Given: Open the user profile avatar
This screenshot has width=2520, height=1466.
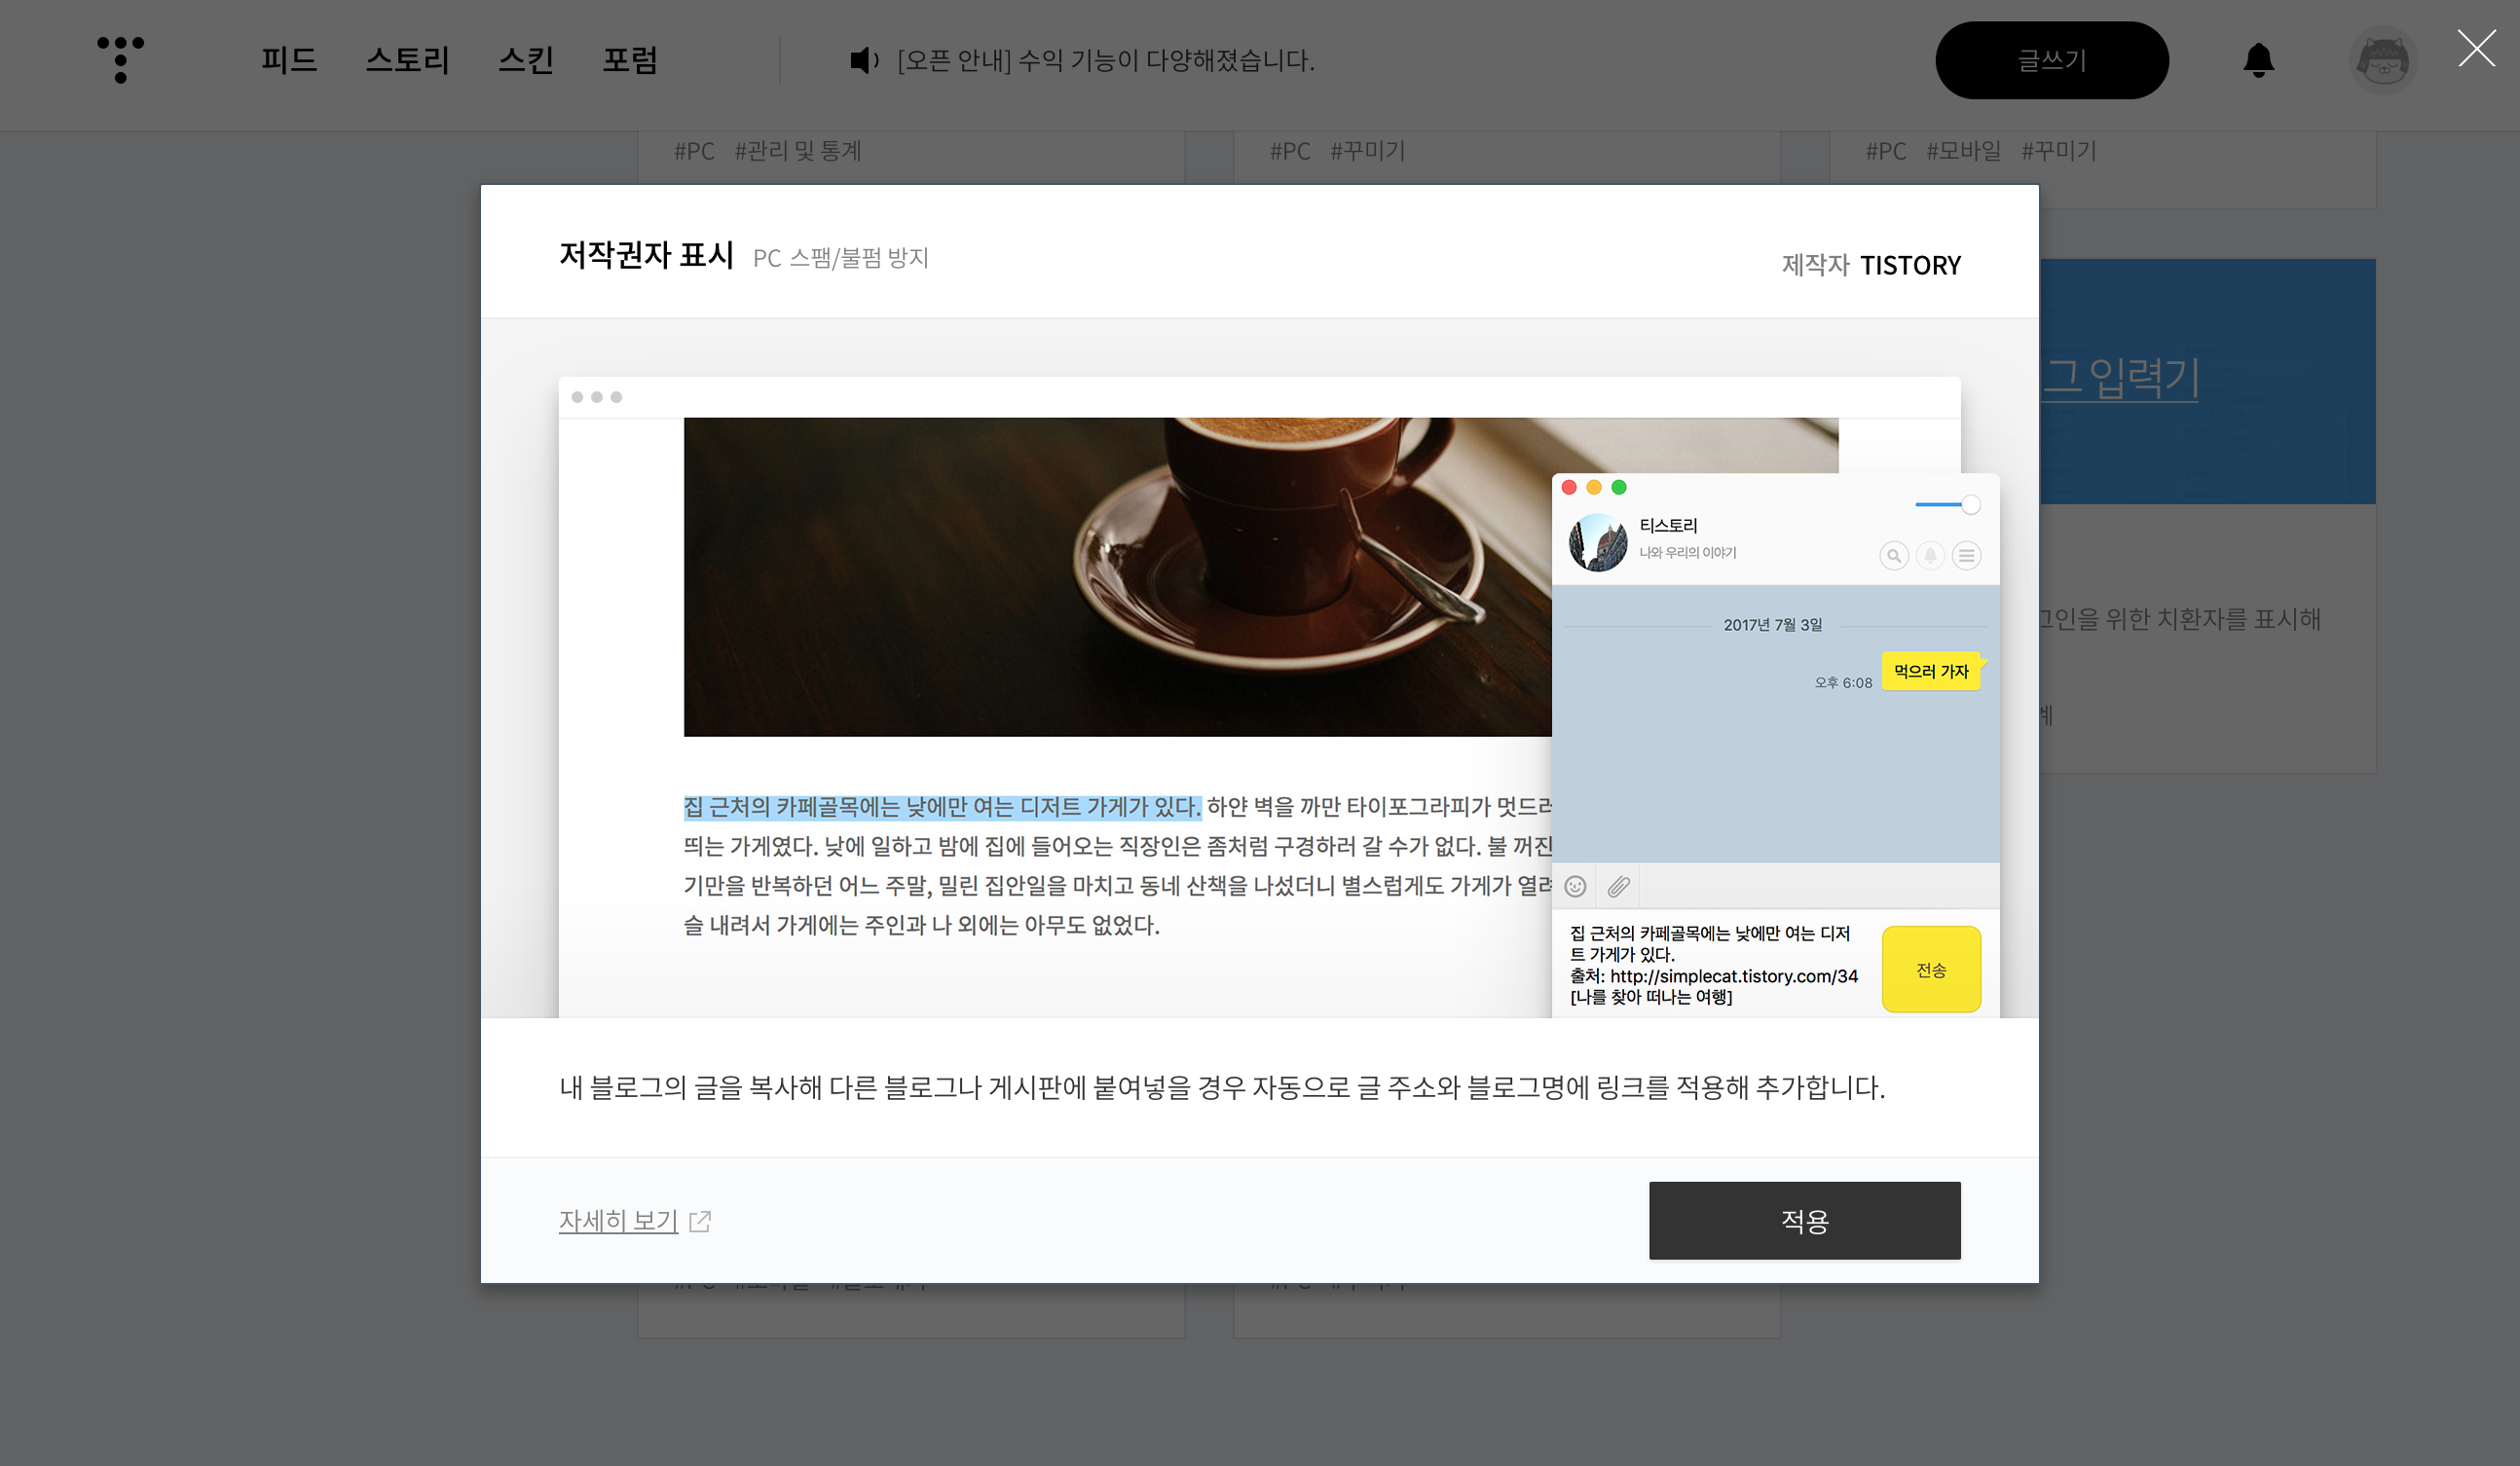Looking at the screenshot, I should [x=2382, y=61].
